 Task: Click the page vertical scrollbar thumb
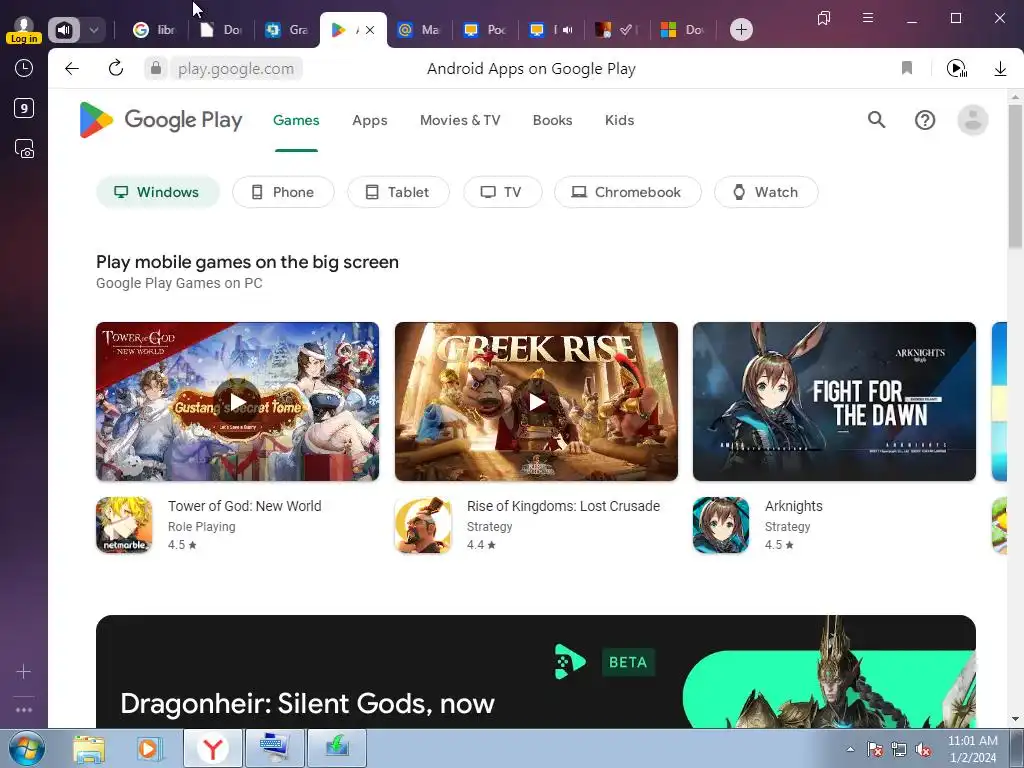click(x=1015, y=176)
